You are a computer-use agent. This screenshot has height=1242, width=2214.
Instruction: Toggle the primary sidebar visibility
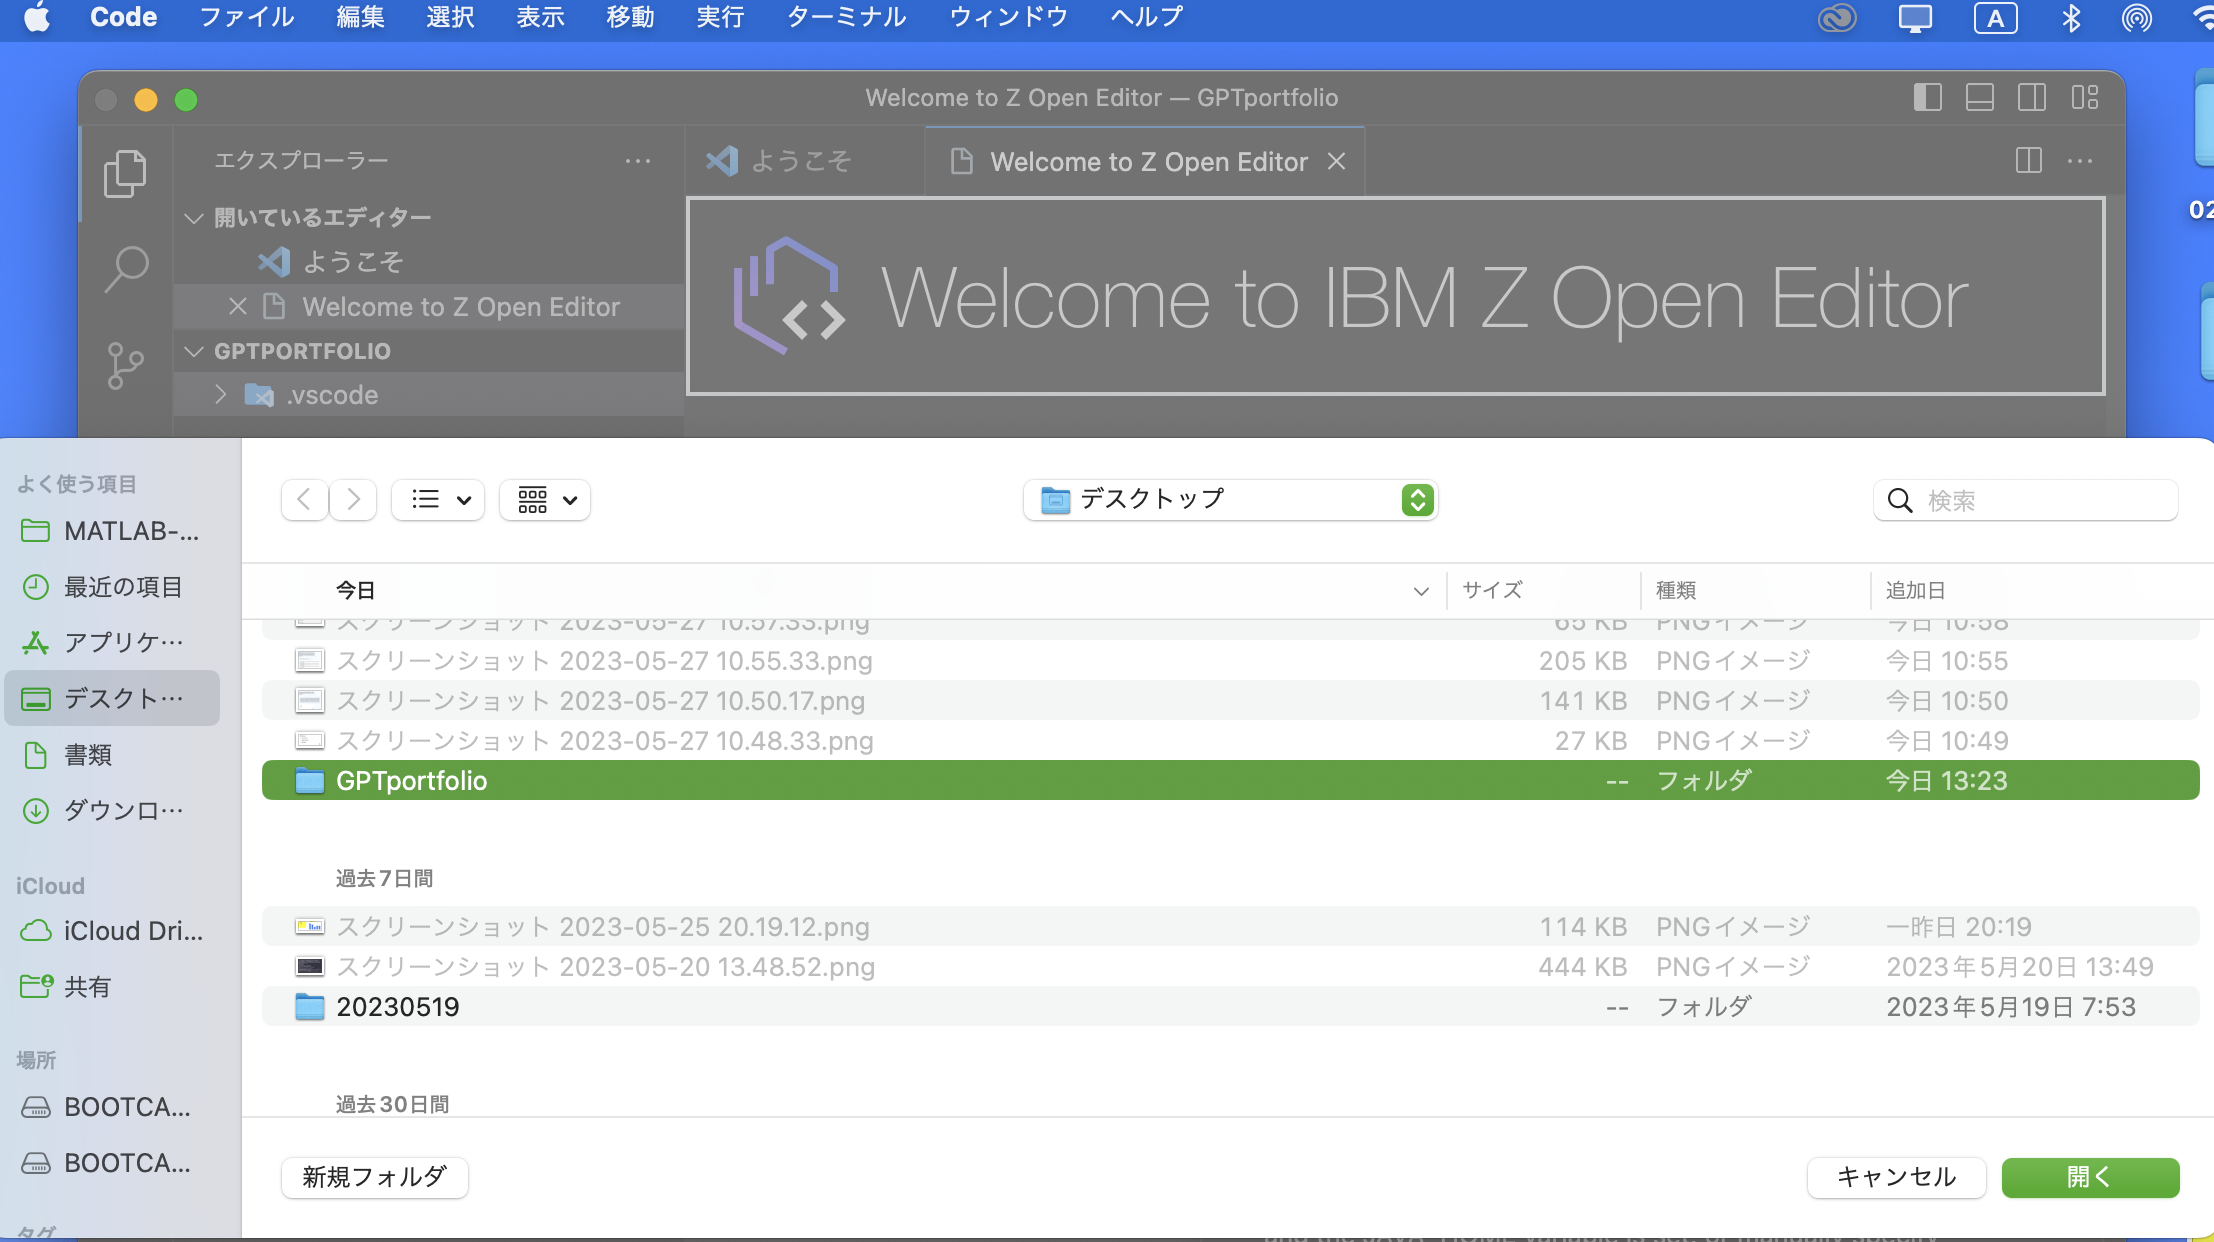click(x=1928, y=97)
